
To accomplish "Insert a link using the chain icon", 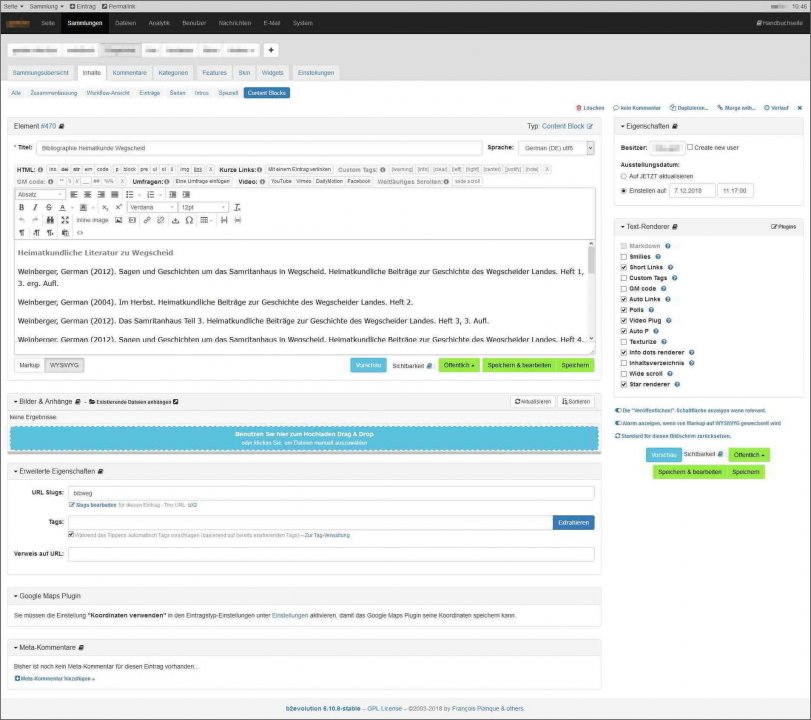I will coord(147,220).
